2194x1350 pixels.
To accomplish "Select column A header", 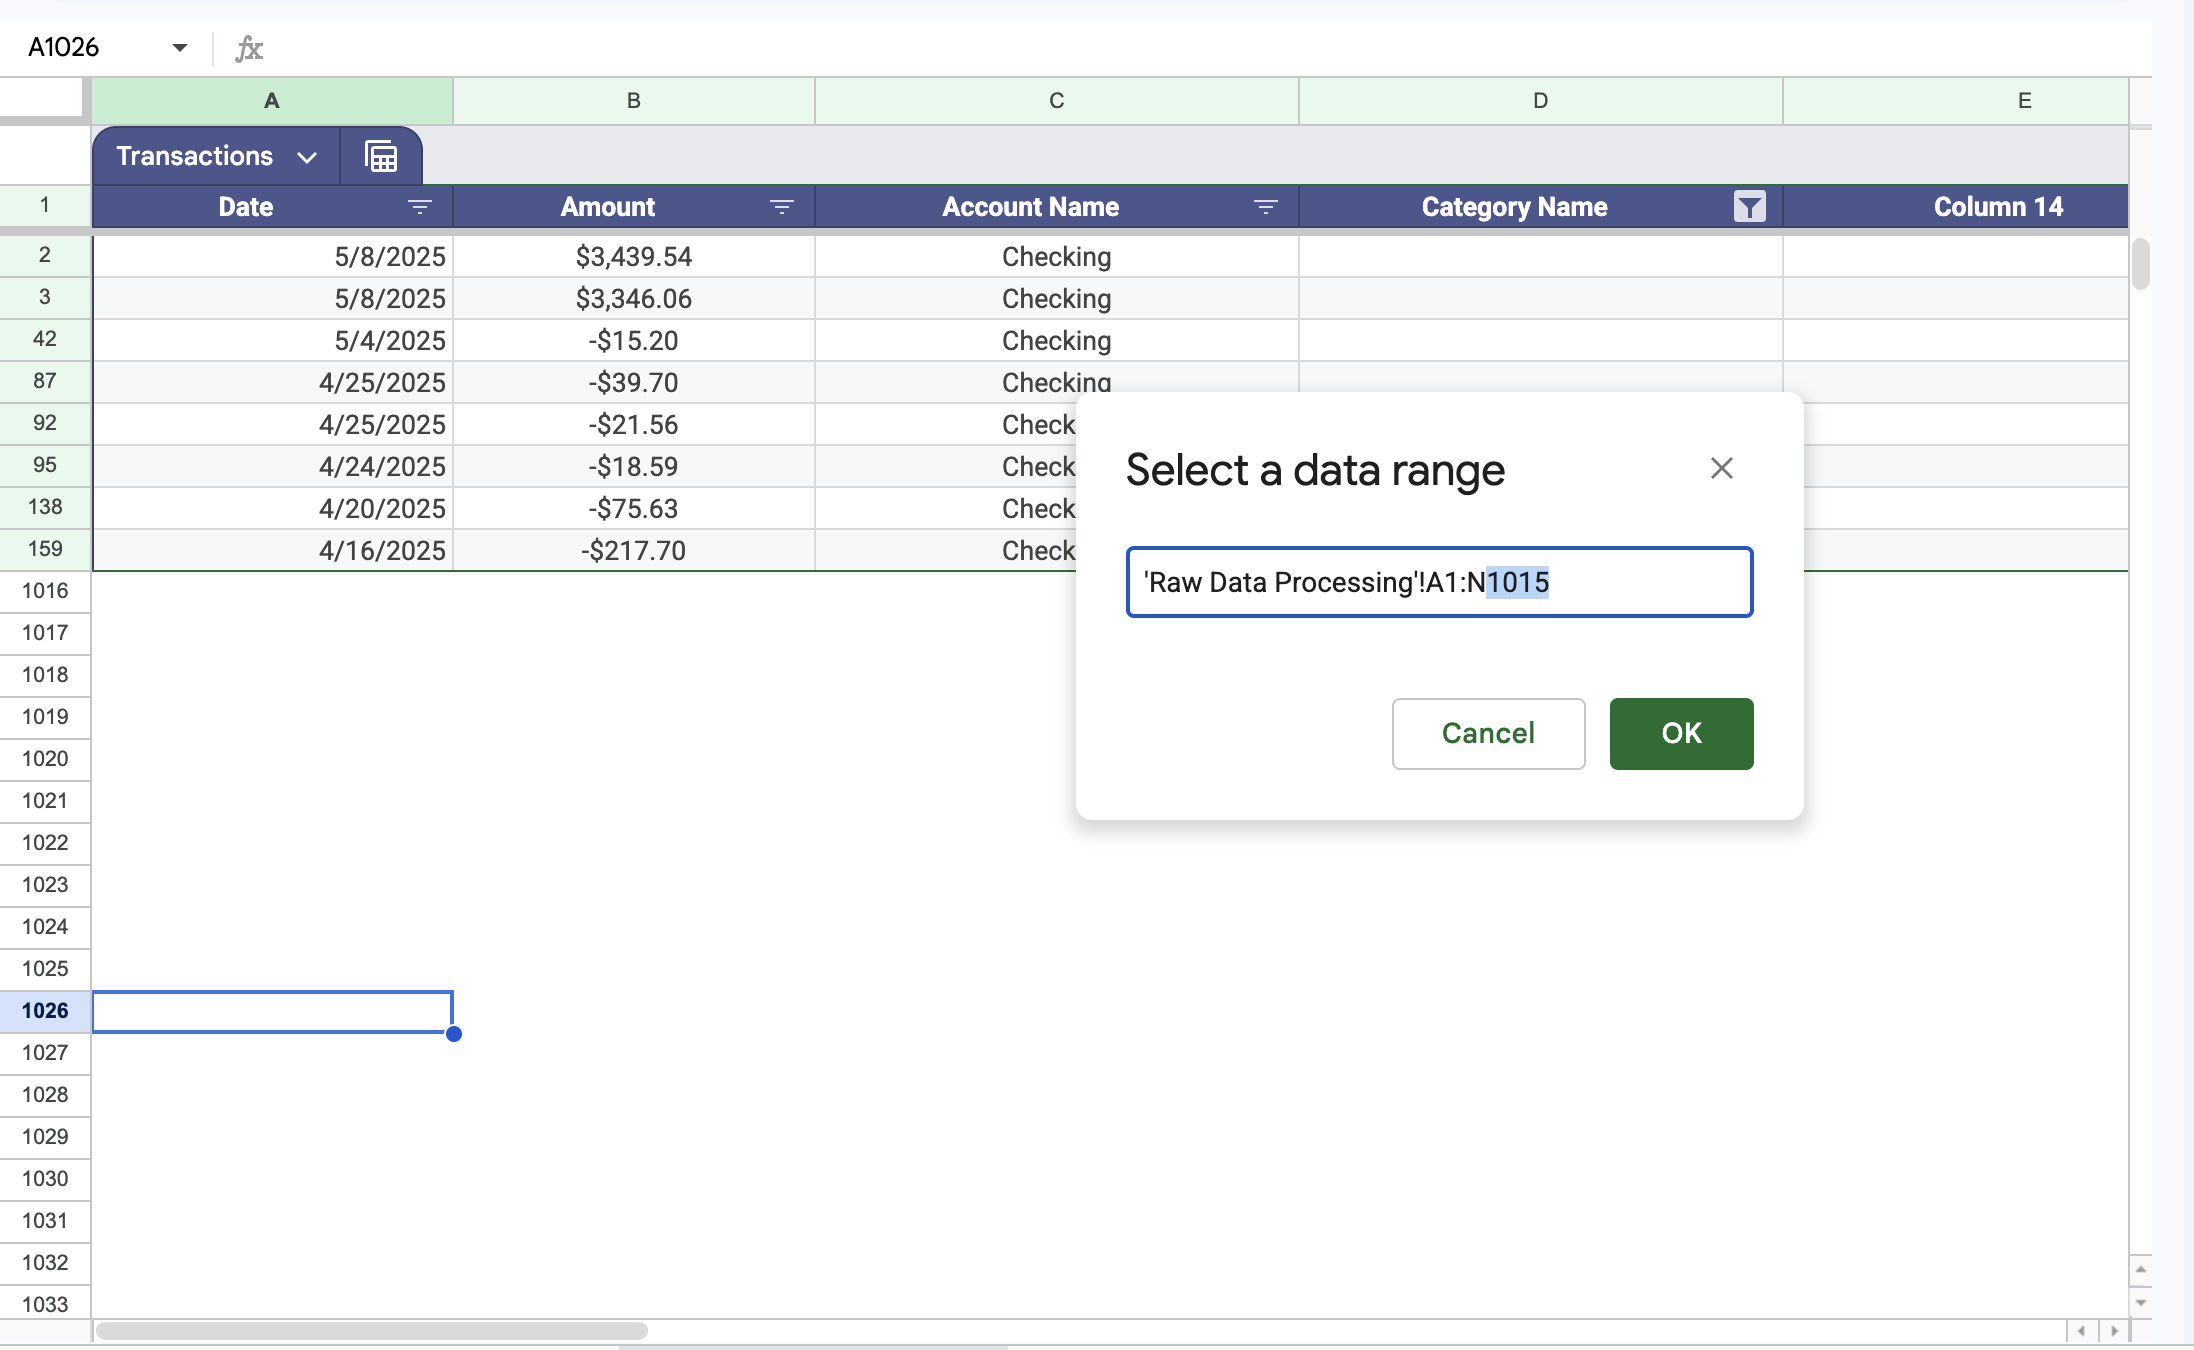I will [x=272, y=101].
